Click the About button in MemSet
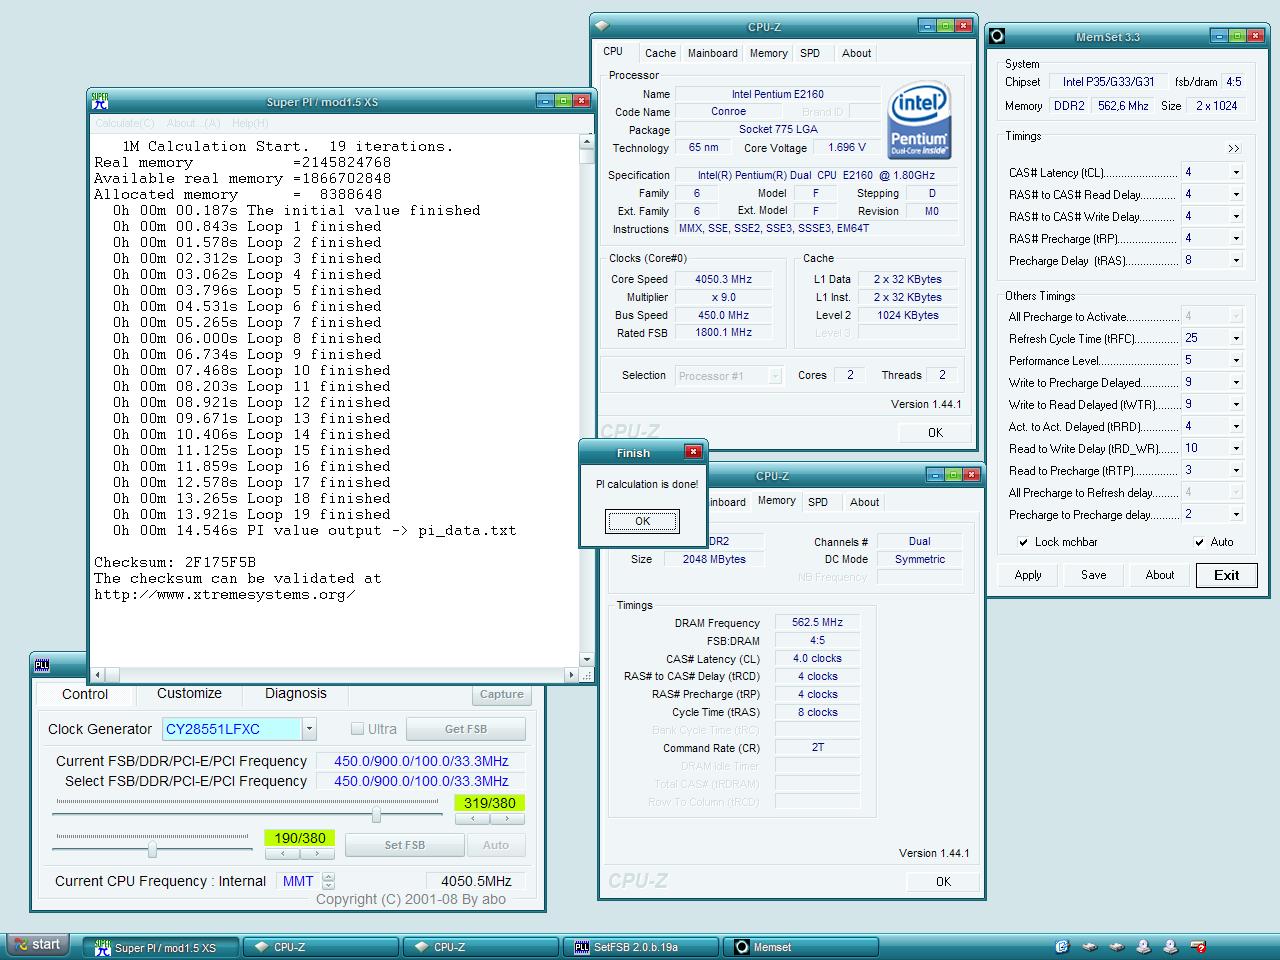1280x960 pixels. click(x=1160, y=575)
